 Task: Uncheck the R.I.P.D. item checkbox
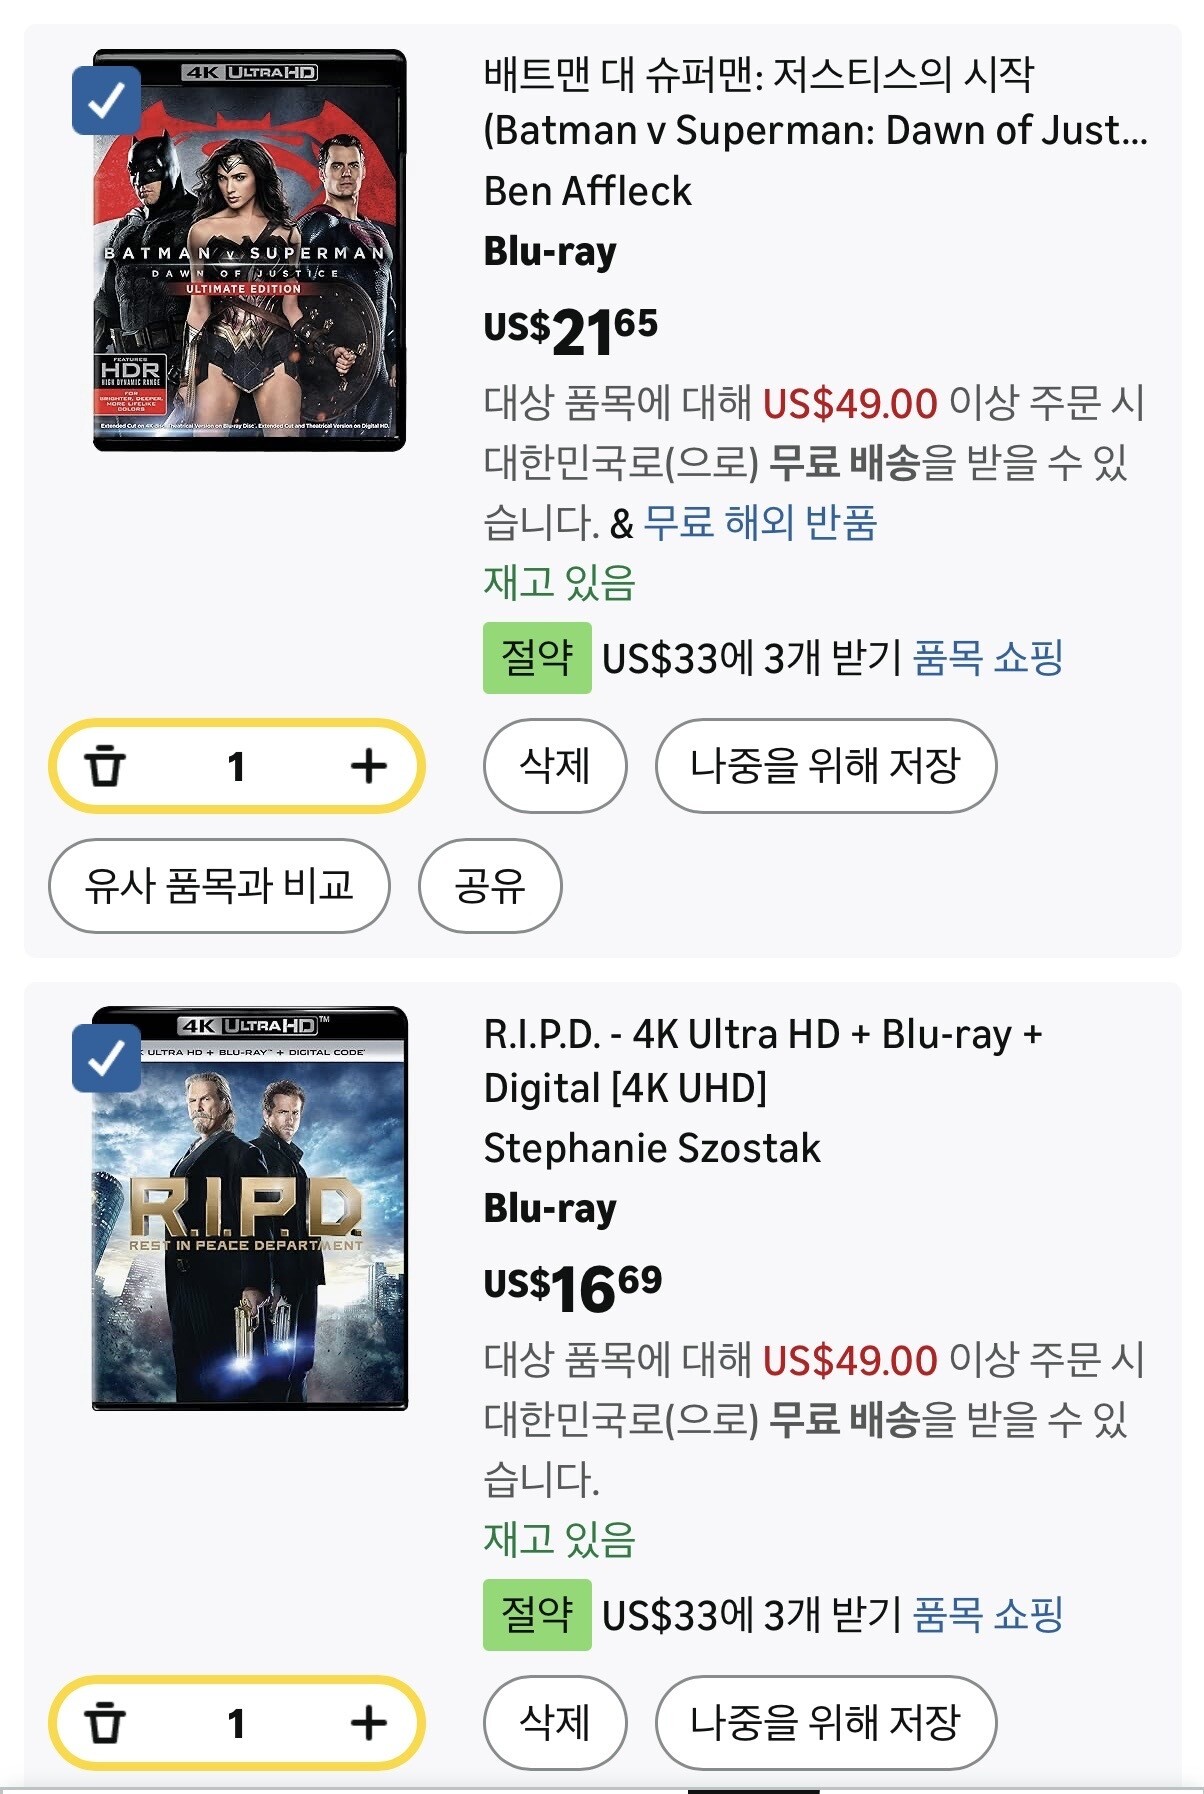(x=106, y=1057)
